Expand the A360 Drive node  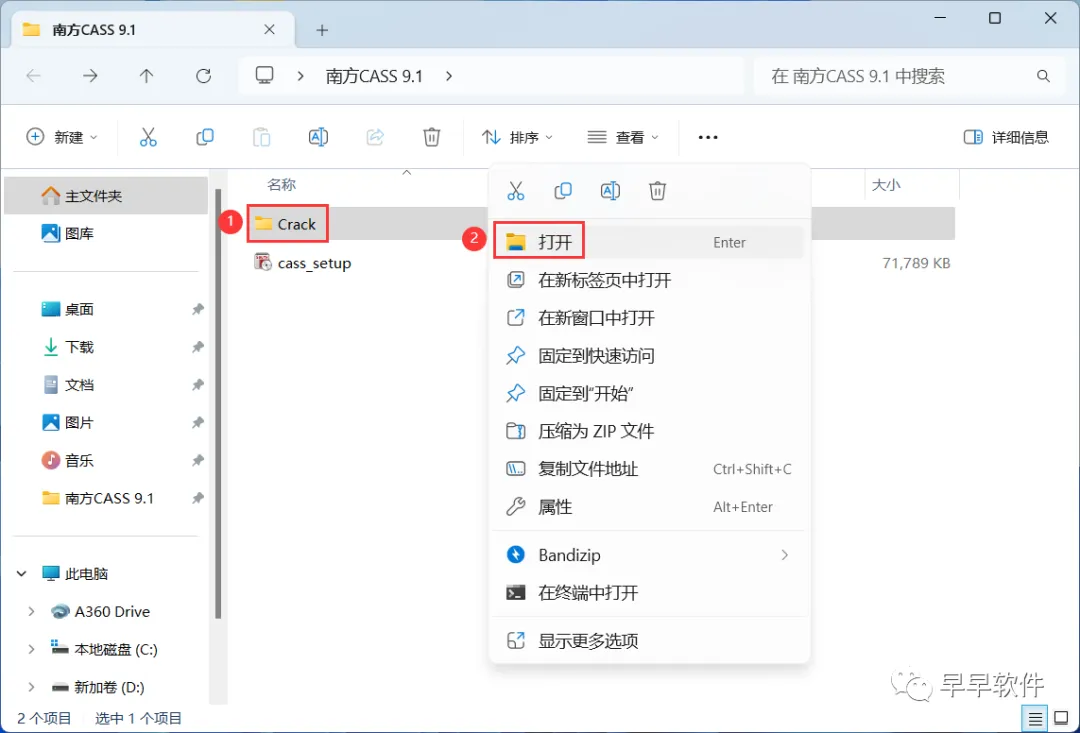pos(31,611)
